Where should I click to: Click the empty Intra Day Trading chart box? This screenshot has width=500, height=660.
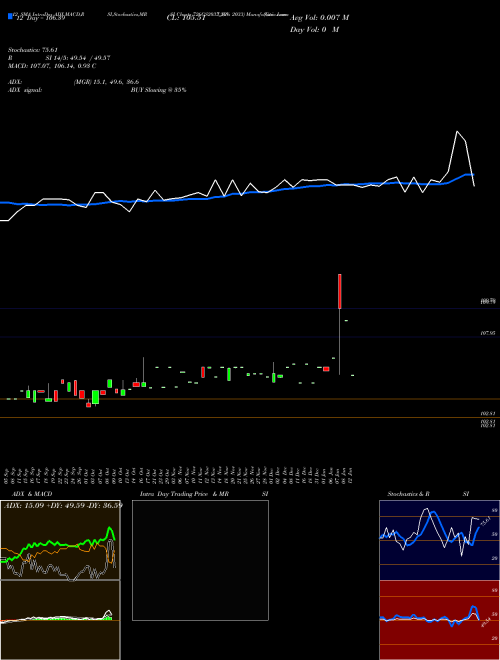click(x=200, y=560)
